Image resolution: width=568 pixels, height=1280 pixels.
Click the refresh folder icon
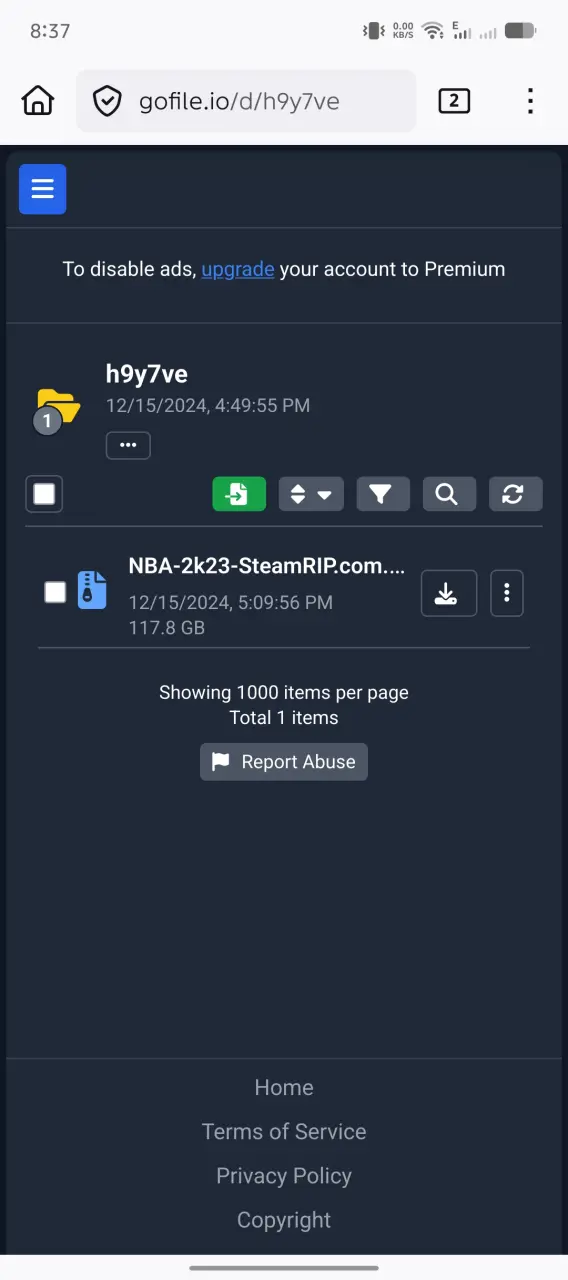[515, 494]
